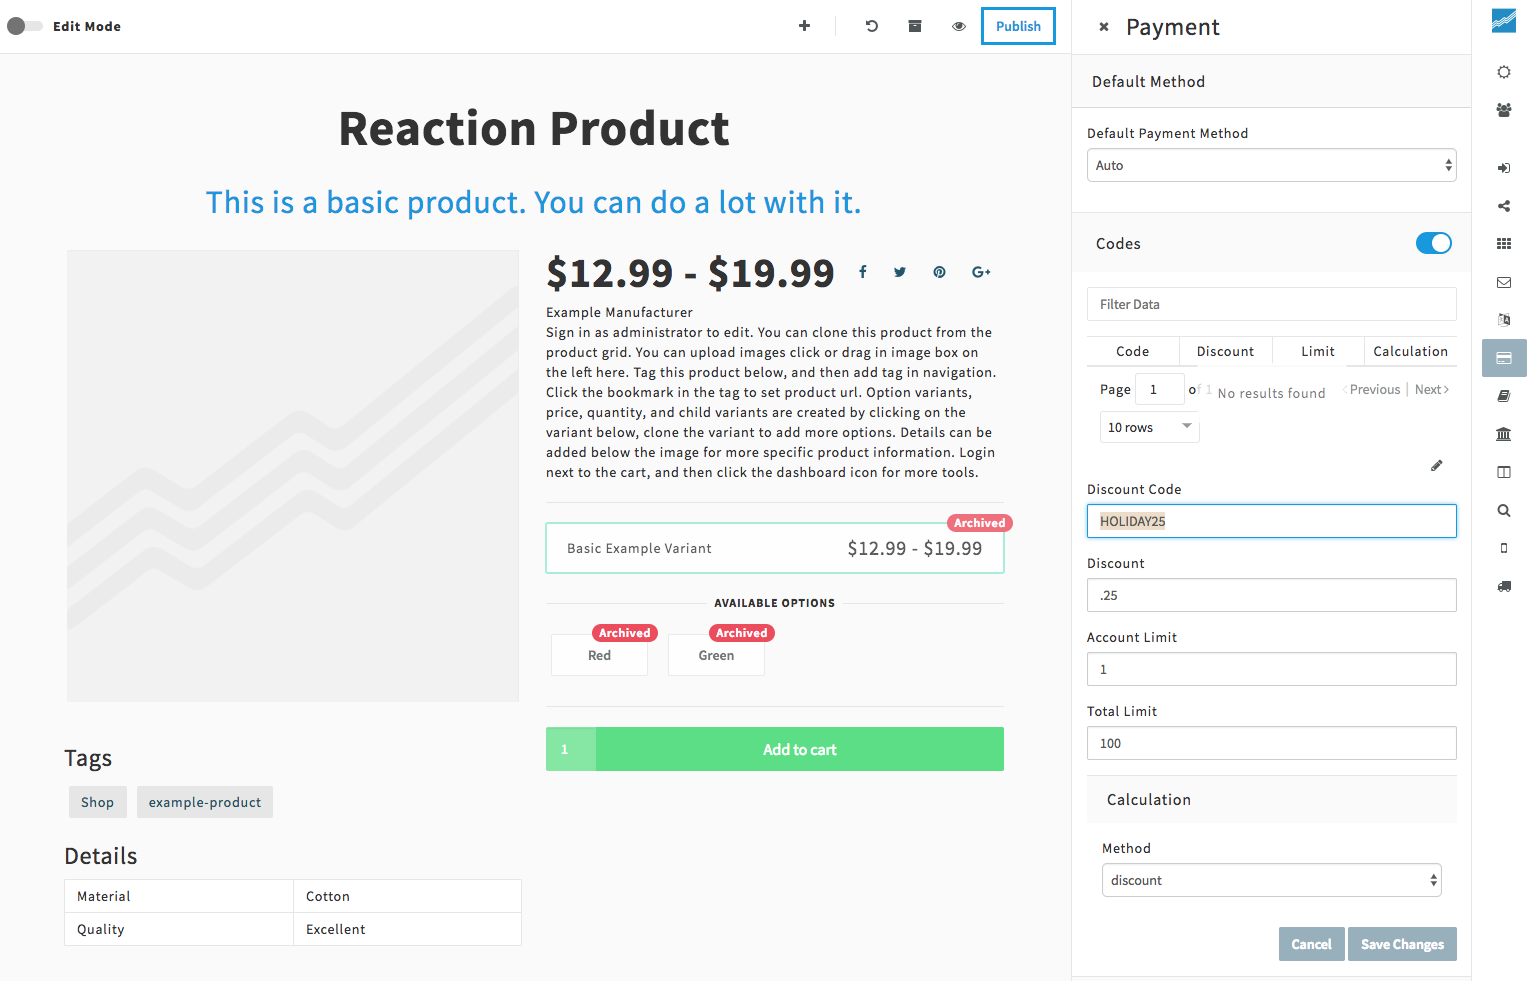The width and height of the screenshot is (1527, 981).
Task: Open the 10 rows page size dropdown
Action: pos(1149,427)
